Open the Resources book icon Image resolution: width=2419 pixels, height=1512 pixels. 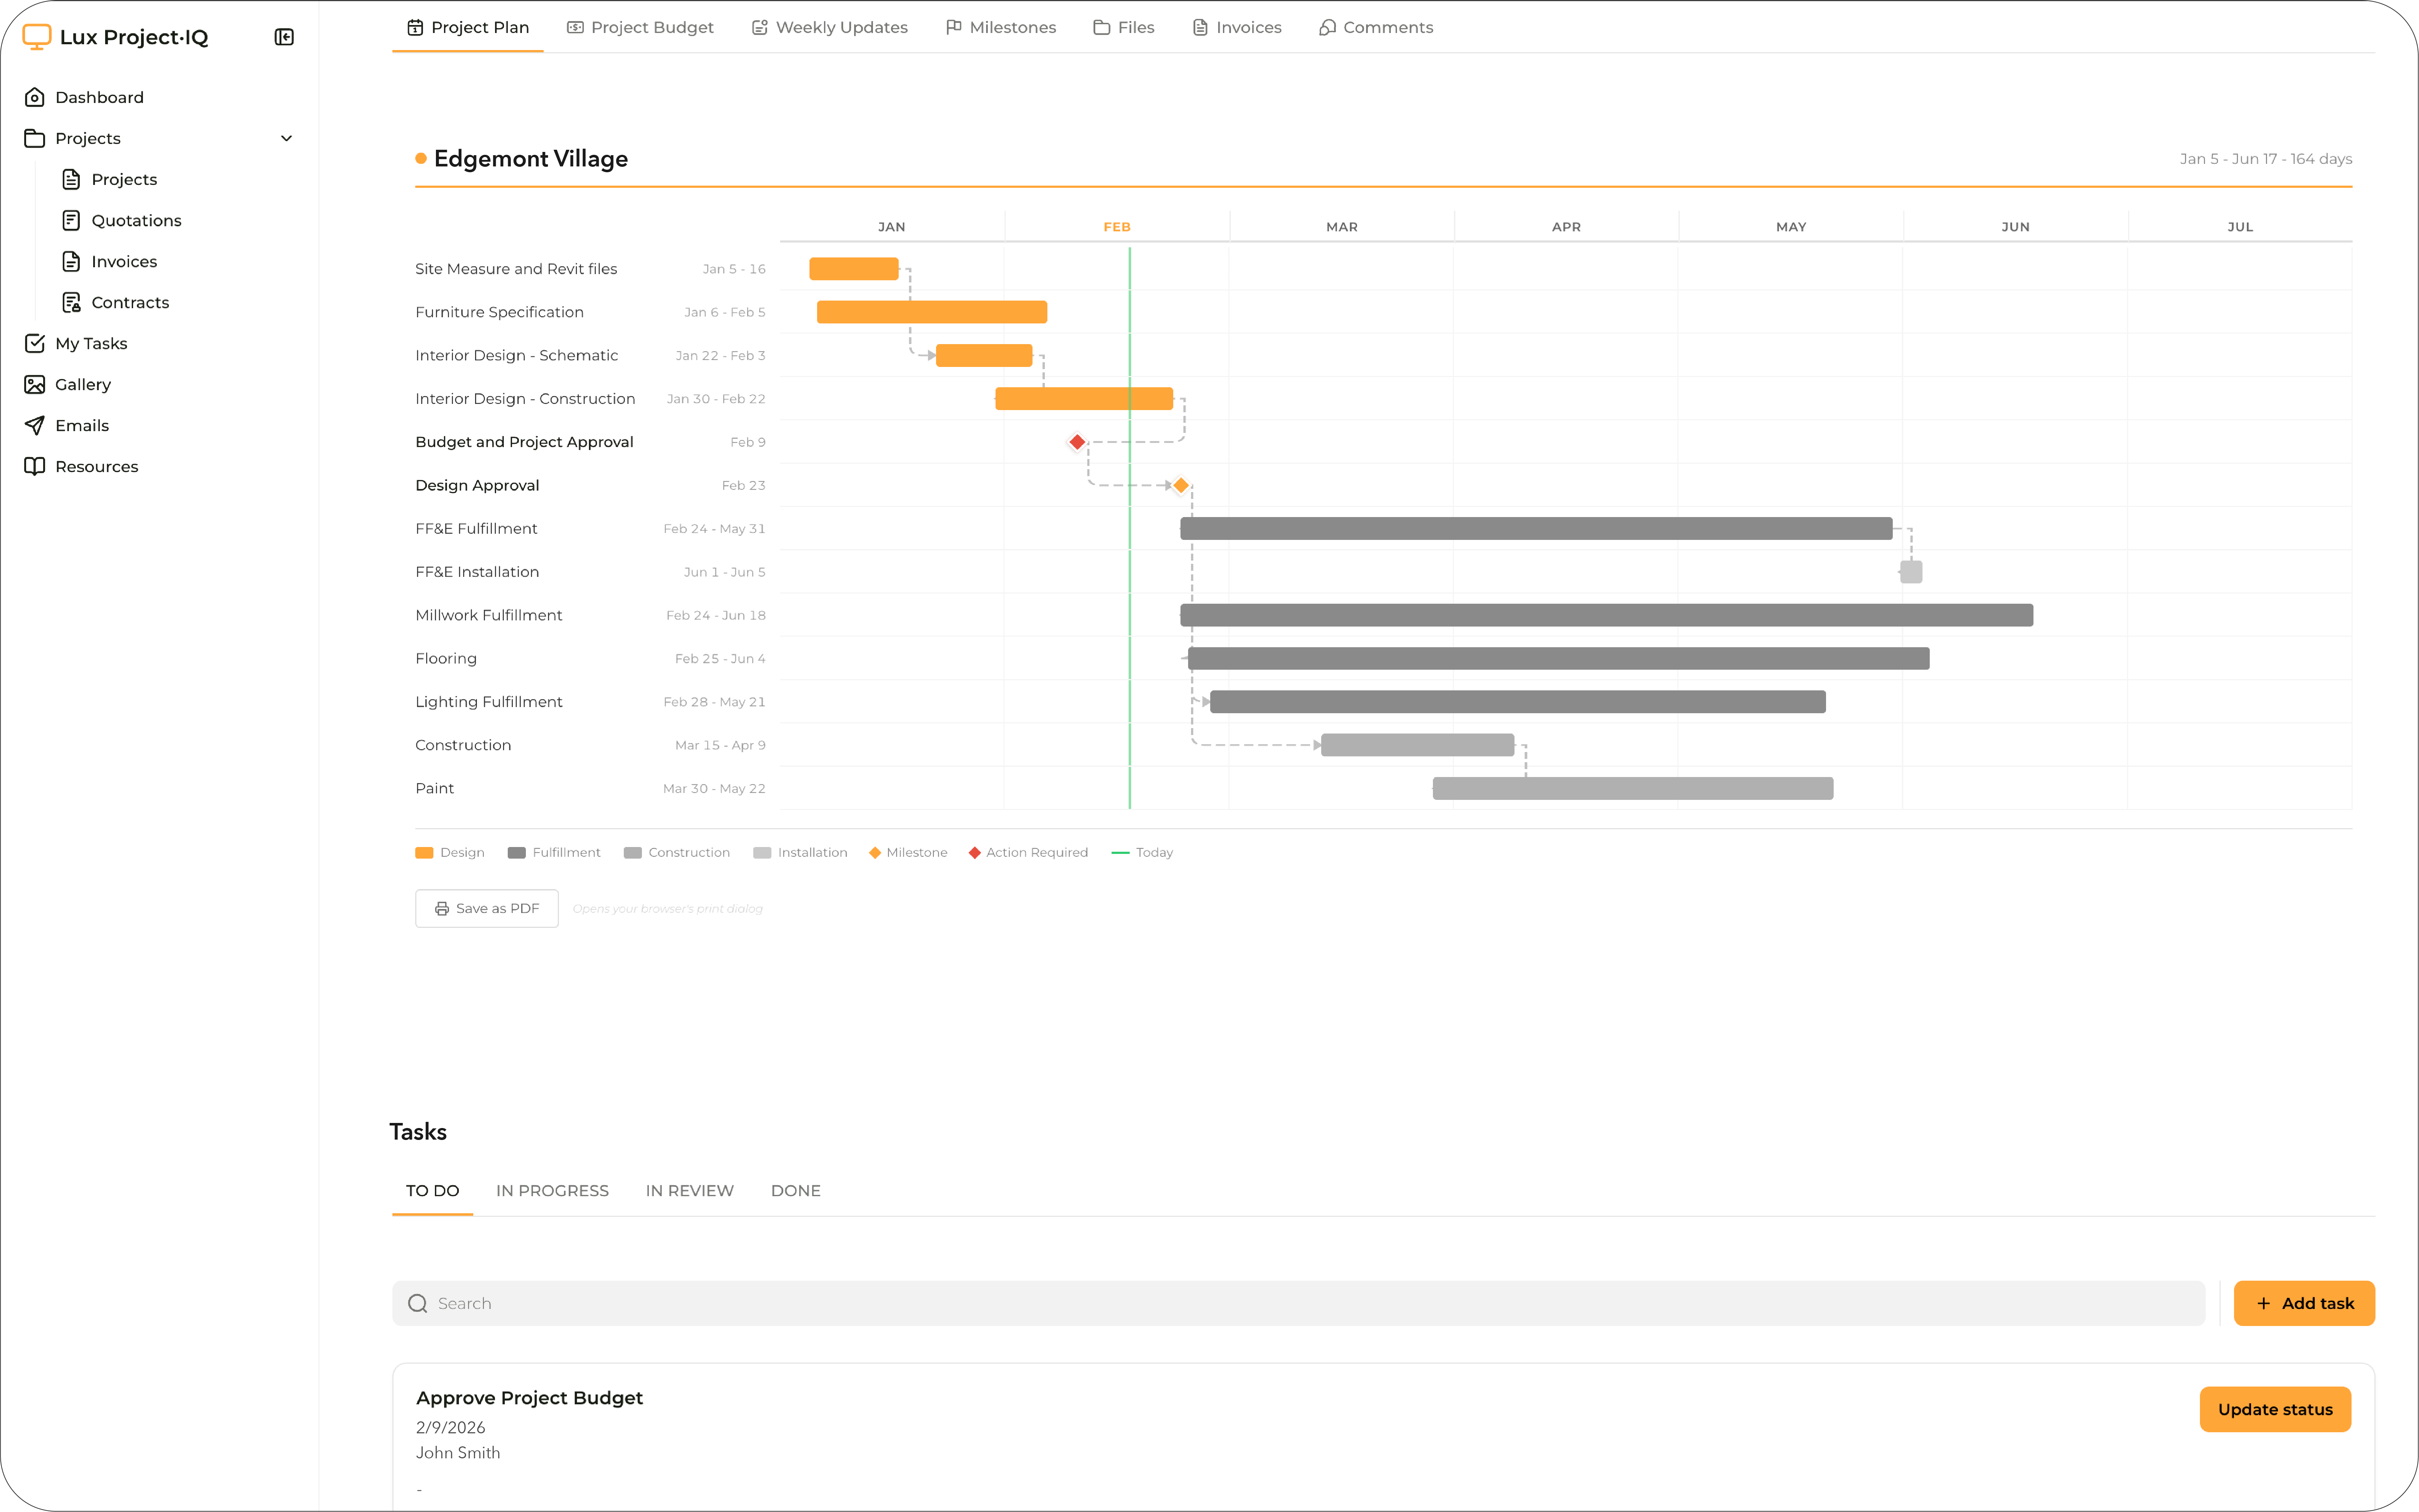tap(35, 466)
